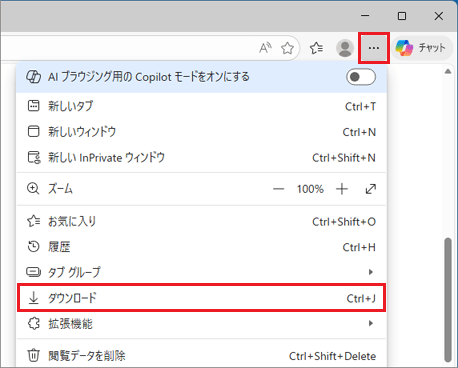The width and height of the screenshot is (458, 368).
Task: Add this page to favorites star icon
Action: [287, 48]
